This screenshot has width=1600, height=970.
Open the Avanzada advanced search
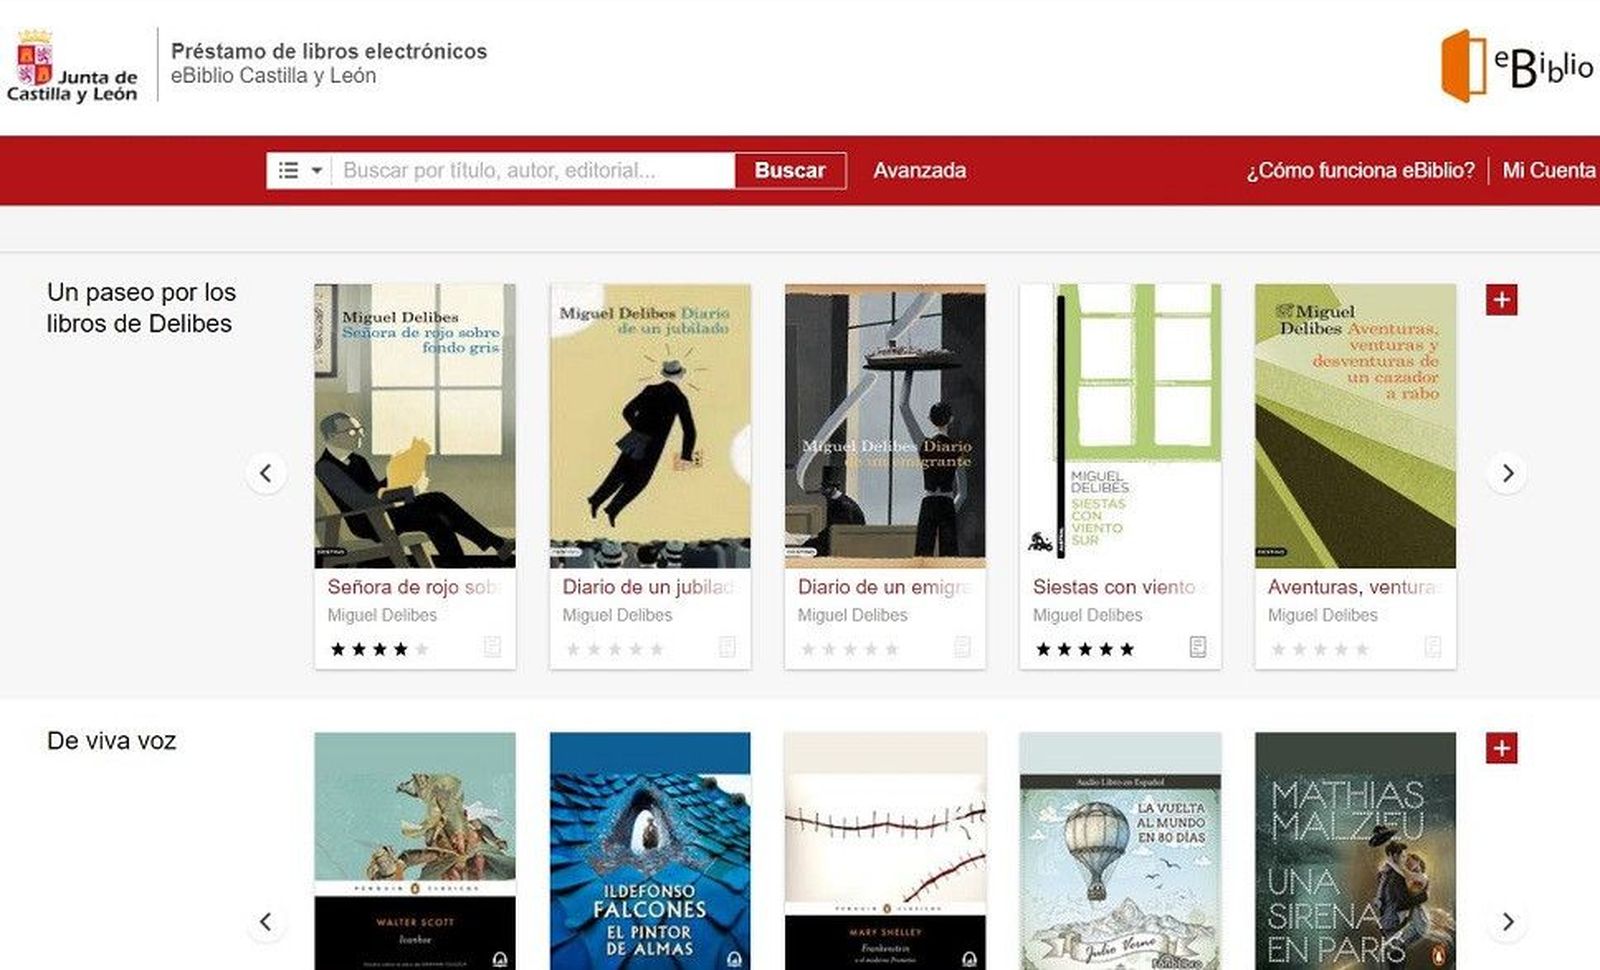[x=919, y=171]
